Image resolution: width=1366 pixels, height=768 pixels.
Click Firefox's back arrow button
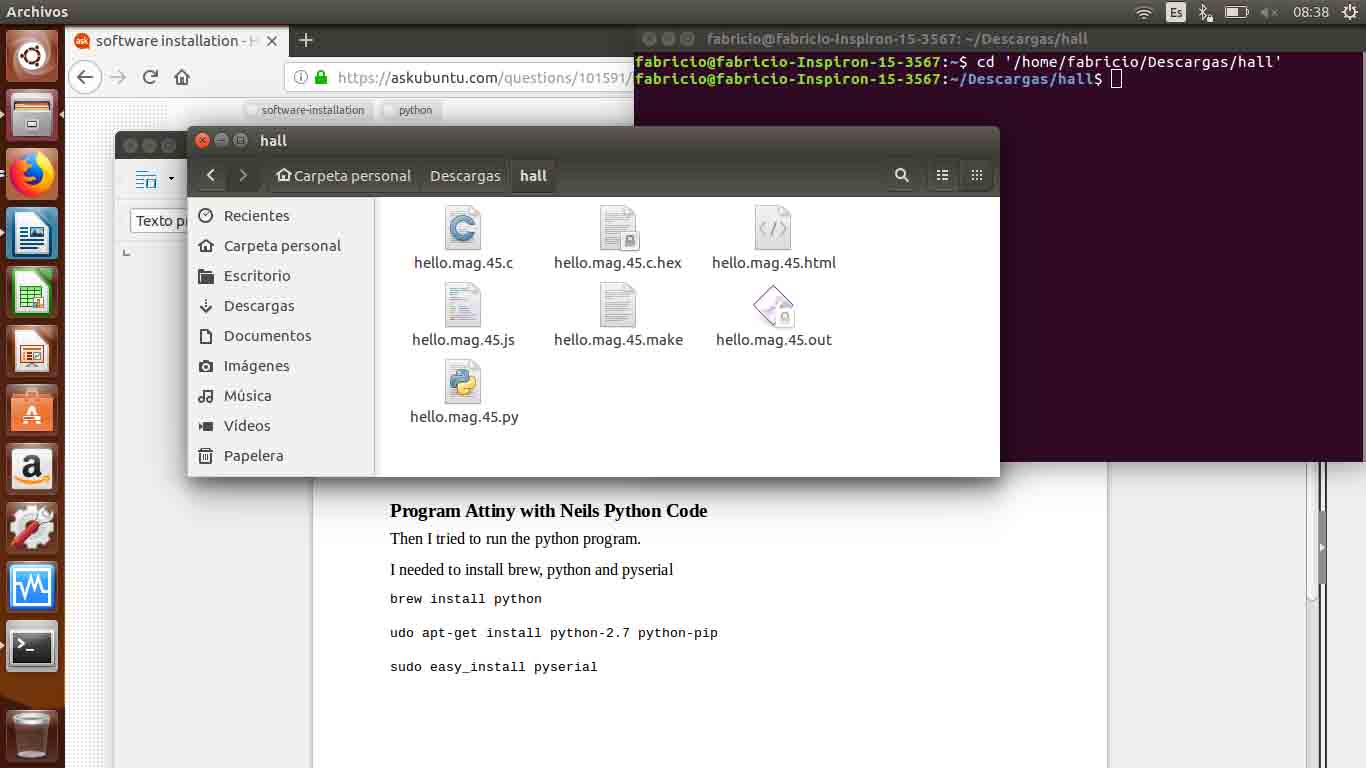coord(85,77)
